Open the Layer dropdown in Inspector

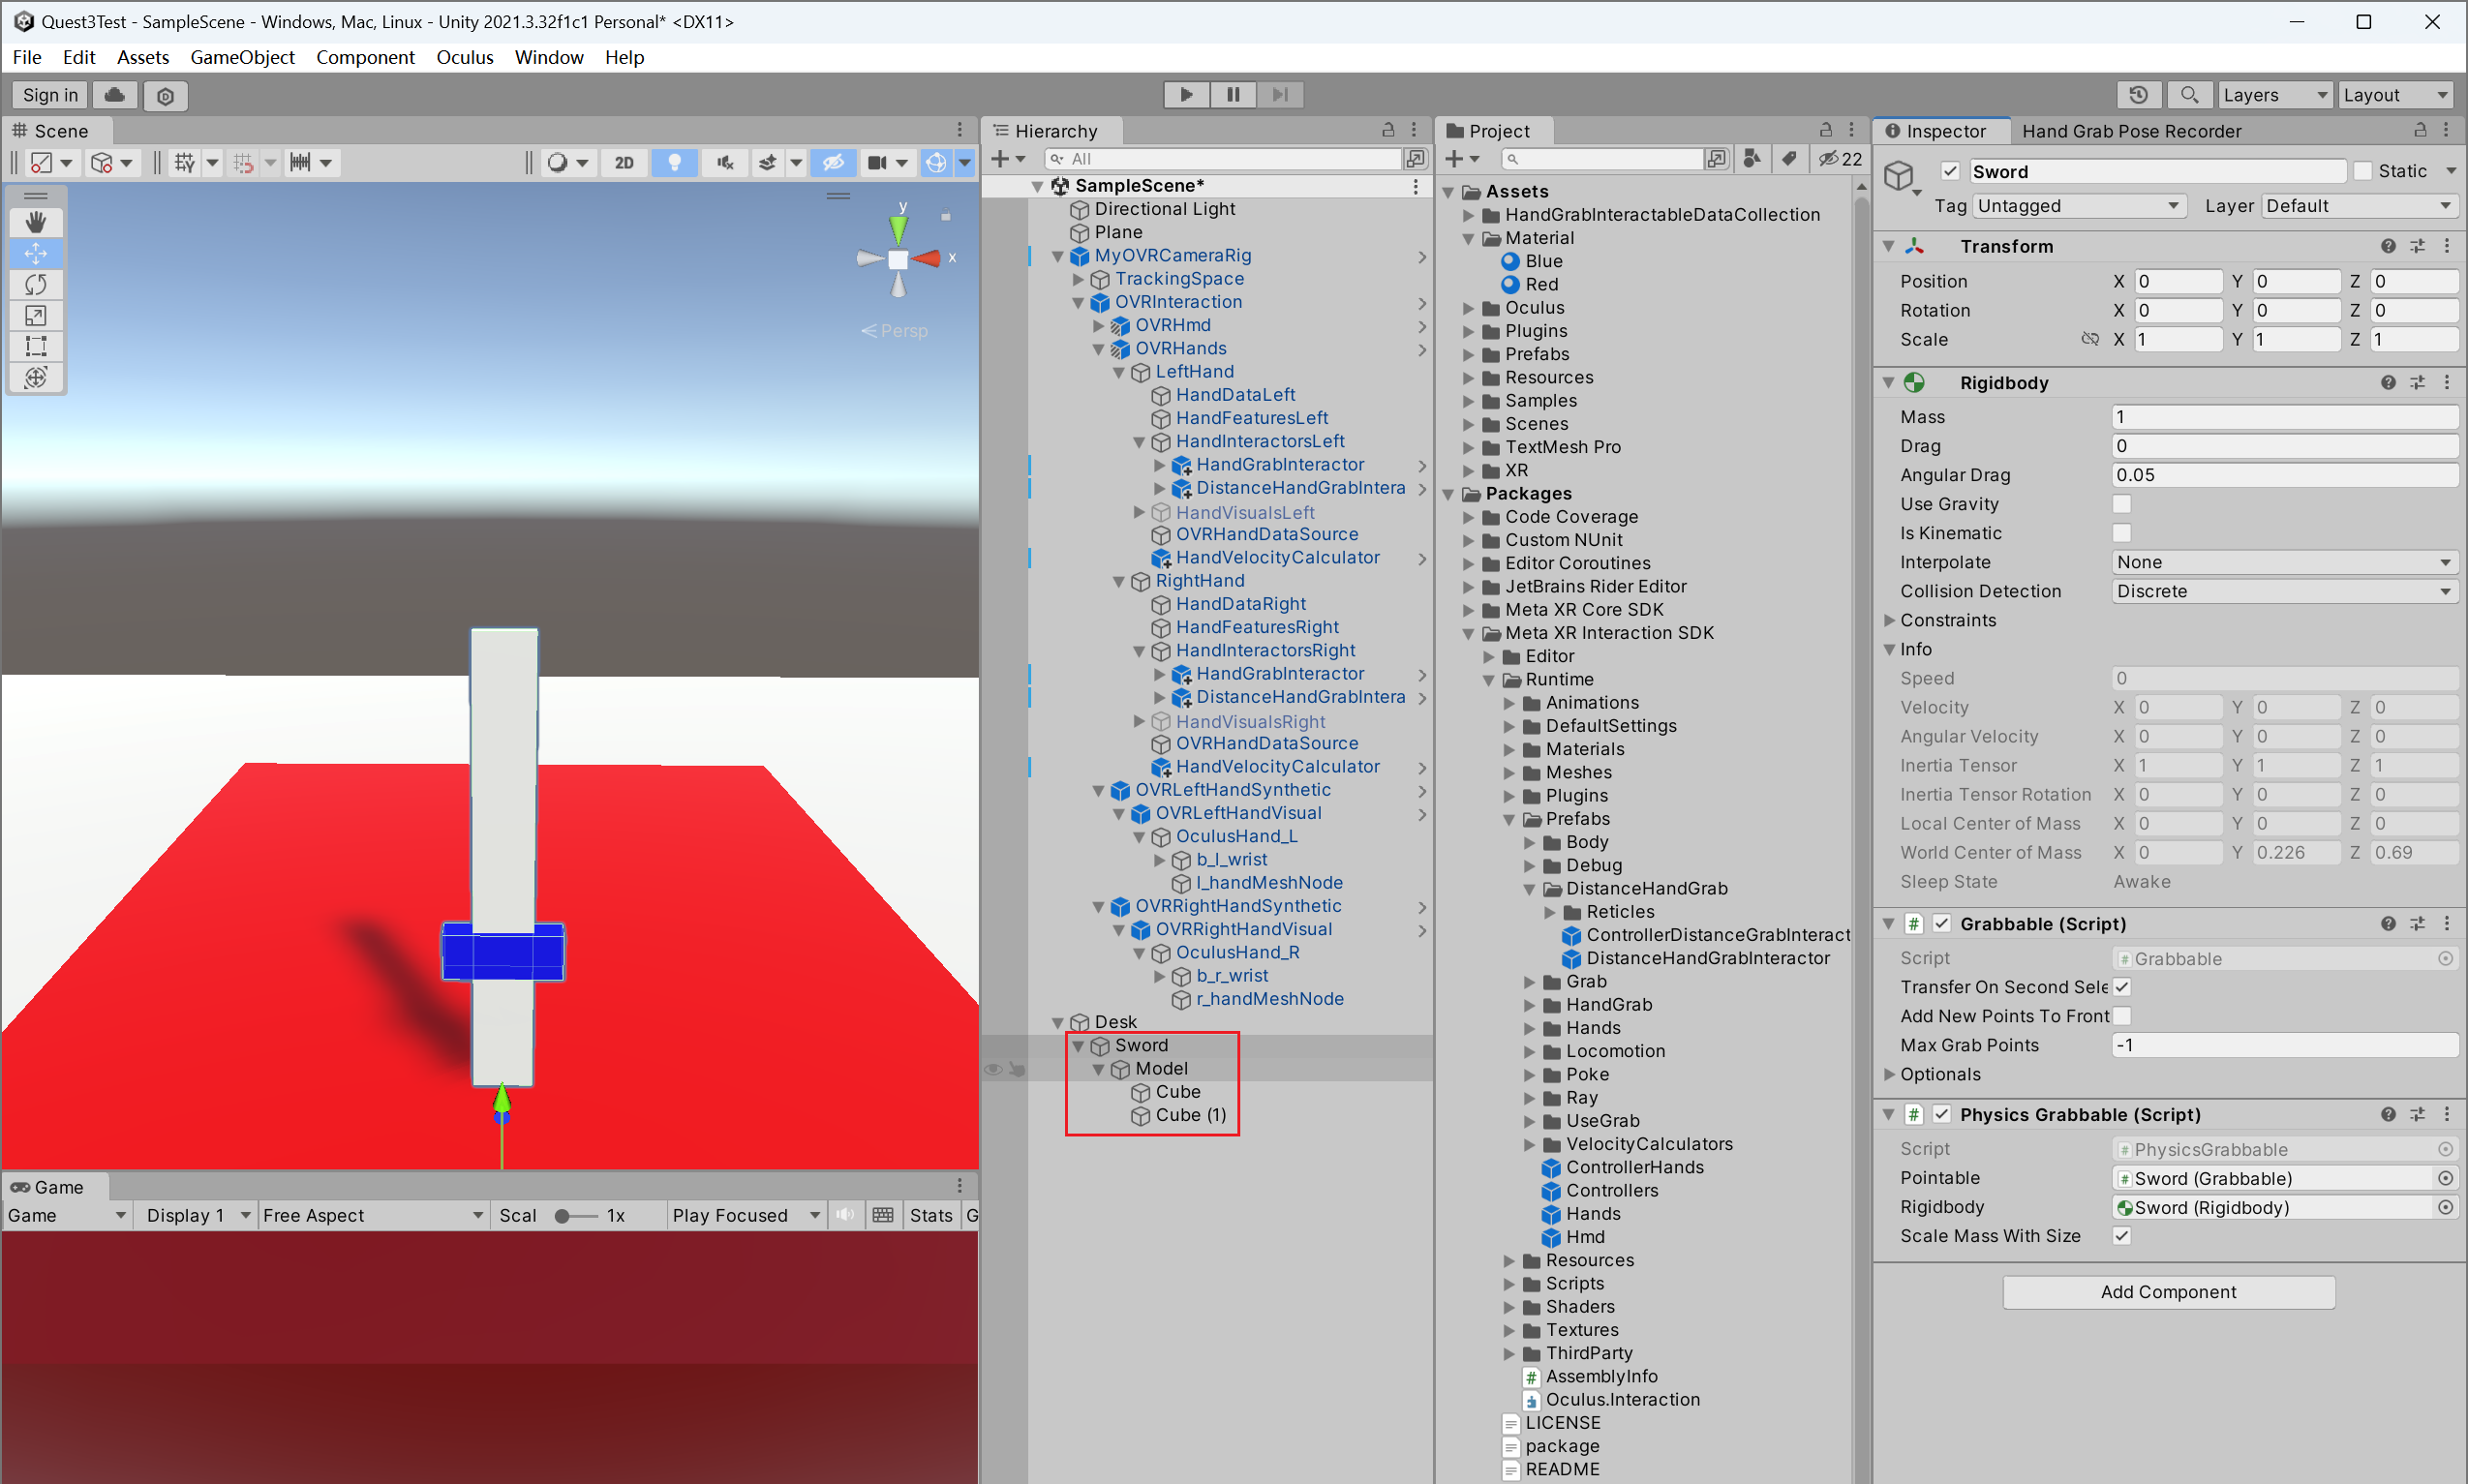tap(2358, 206)
